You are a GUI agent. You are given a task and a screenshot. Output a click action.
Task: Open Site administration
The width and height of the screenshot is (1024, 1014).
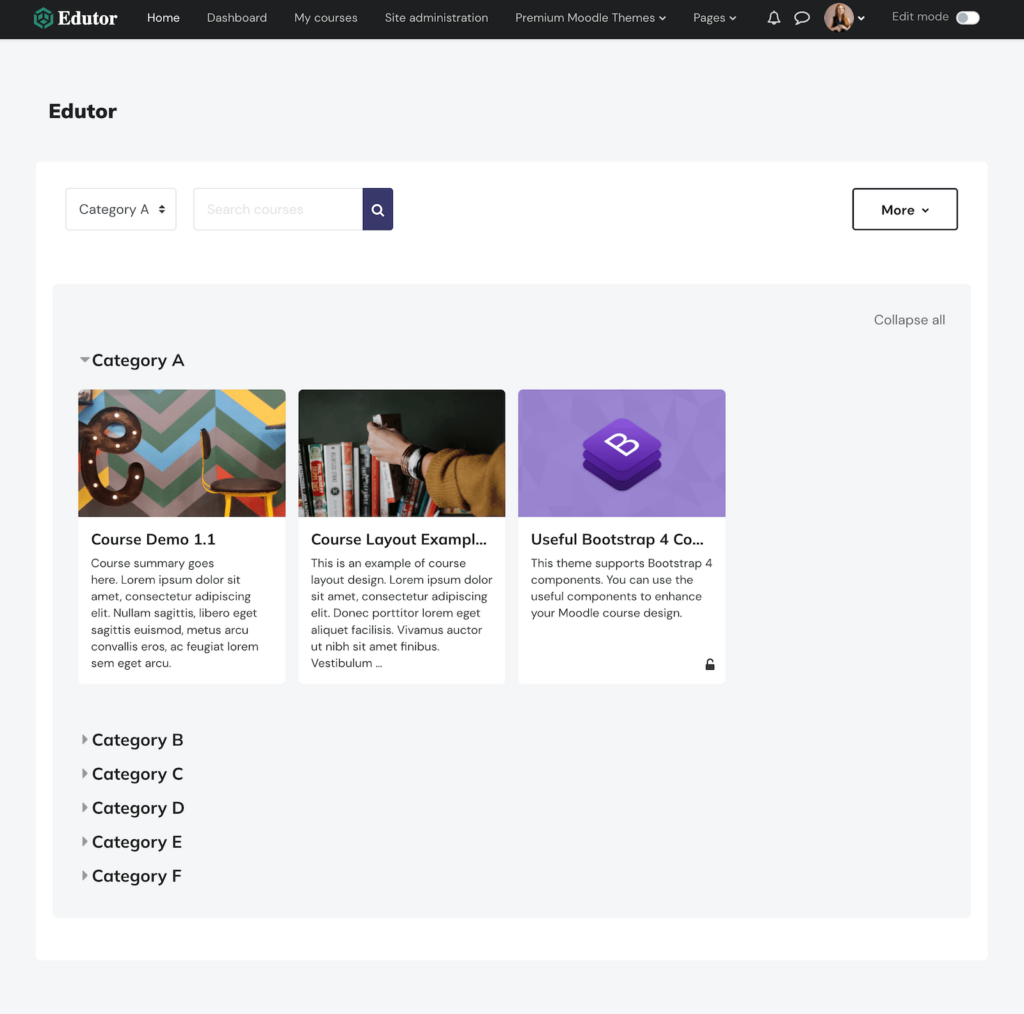(436, 18)
